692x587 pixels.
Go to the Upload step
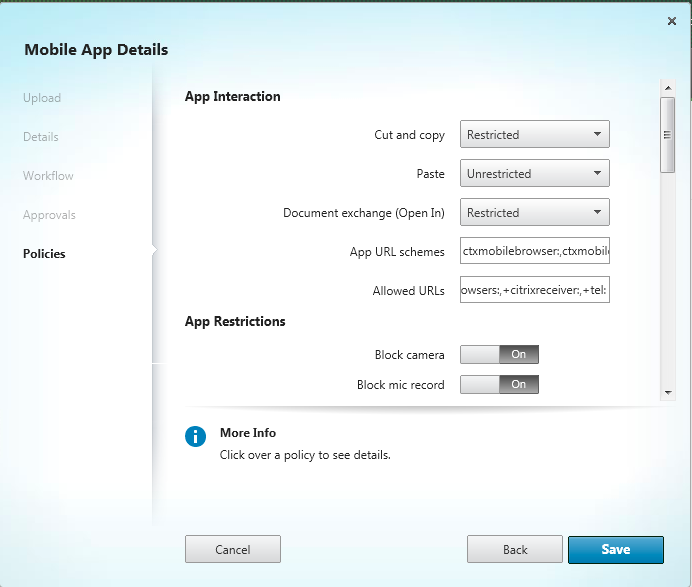coord(42,98)
